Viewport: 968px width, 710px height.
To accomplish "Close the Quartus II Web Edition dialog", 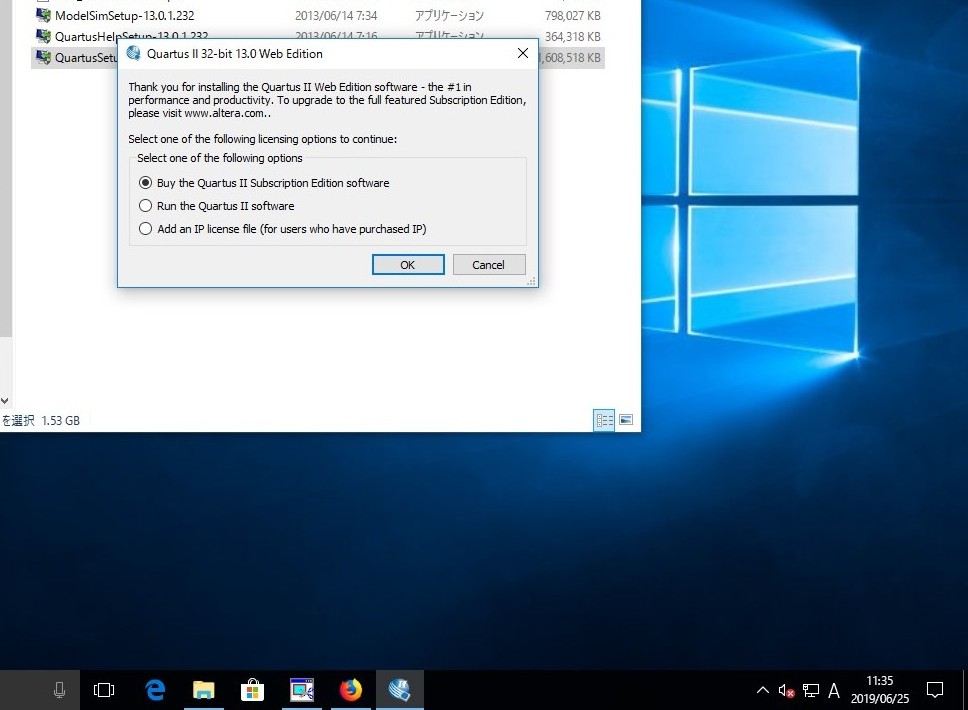I will 523,54.
